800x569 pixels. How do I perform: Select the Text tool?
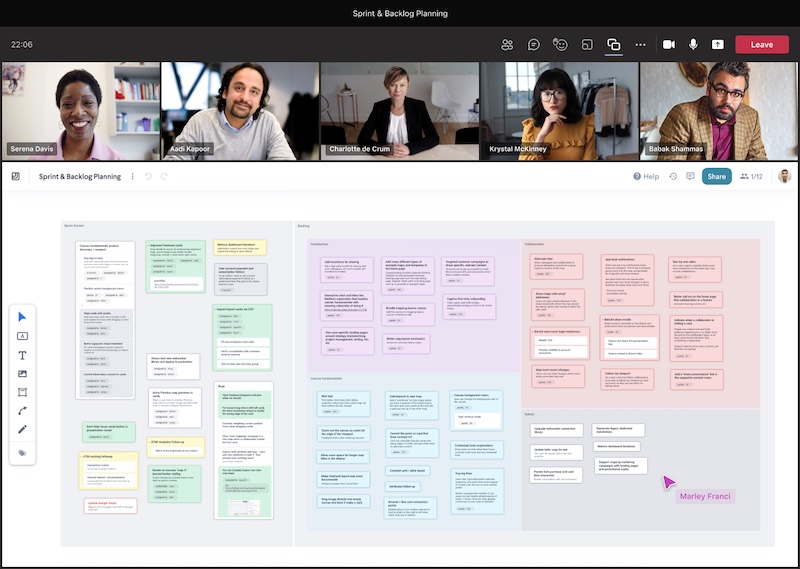pyautogui.click(x=22, y=355)
